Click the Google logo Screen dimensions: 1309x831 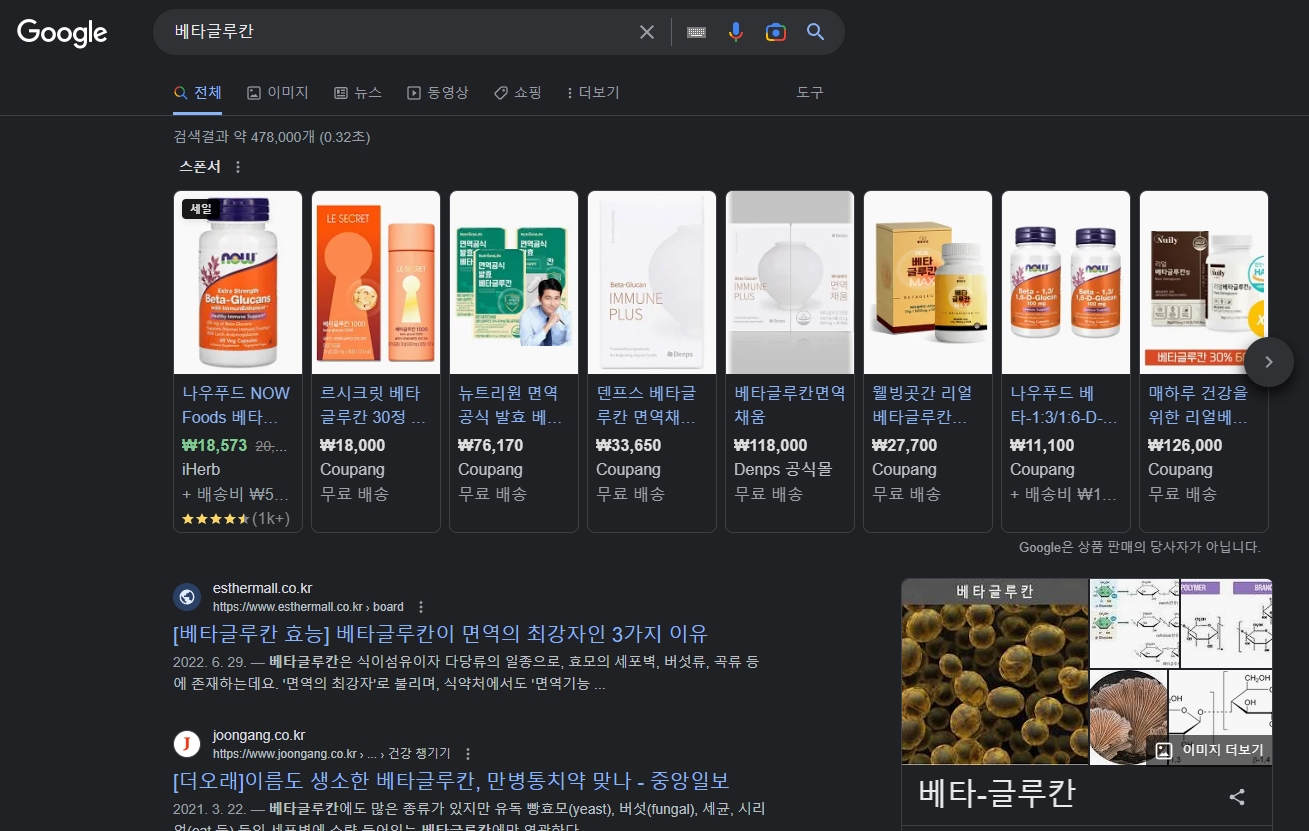point(62,33)
